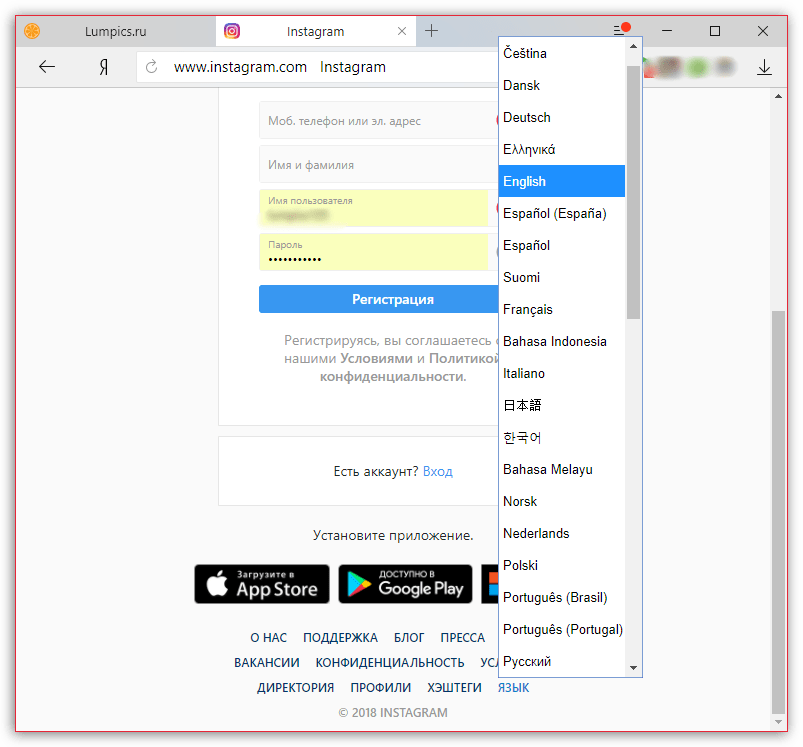Choose Suomi language

(x=561, y=277)
